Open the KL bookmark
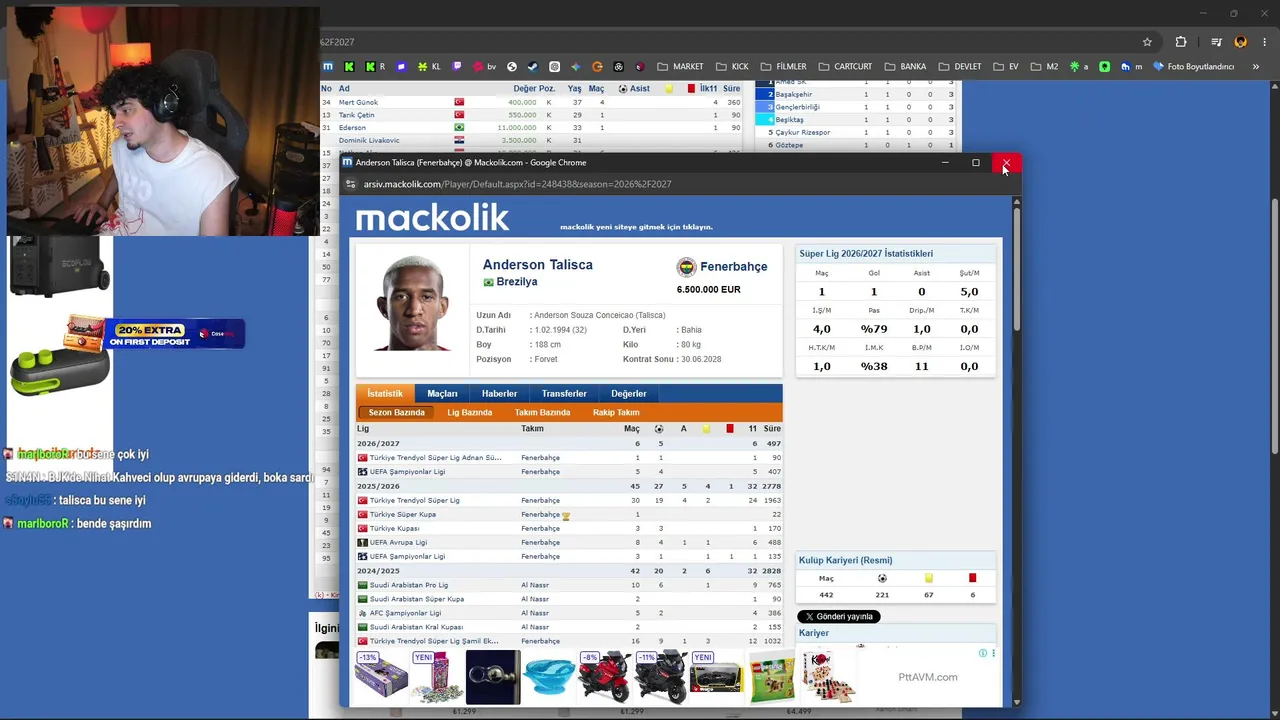 [x=429, y=67]
